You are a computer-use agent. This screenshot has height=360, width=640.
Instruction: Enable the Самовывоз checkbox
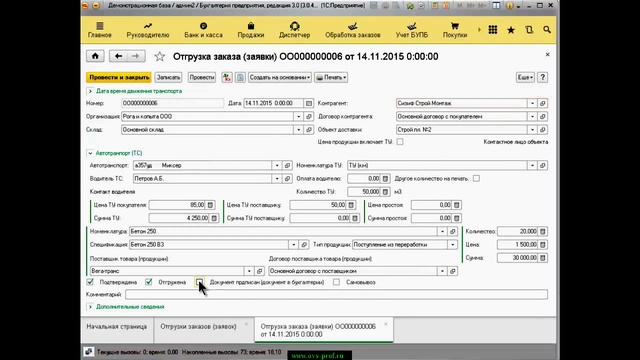coord(336,282)
